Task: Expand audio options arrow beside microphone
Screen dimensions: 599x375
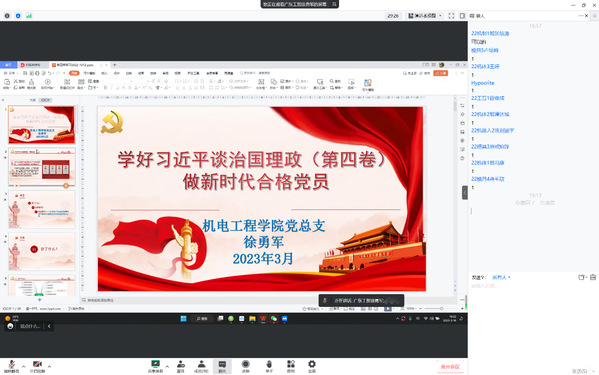Action: click(24, 367)
